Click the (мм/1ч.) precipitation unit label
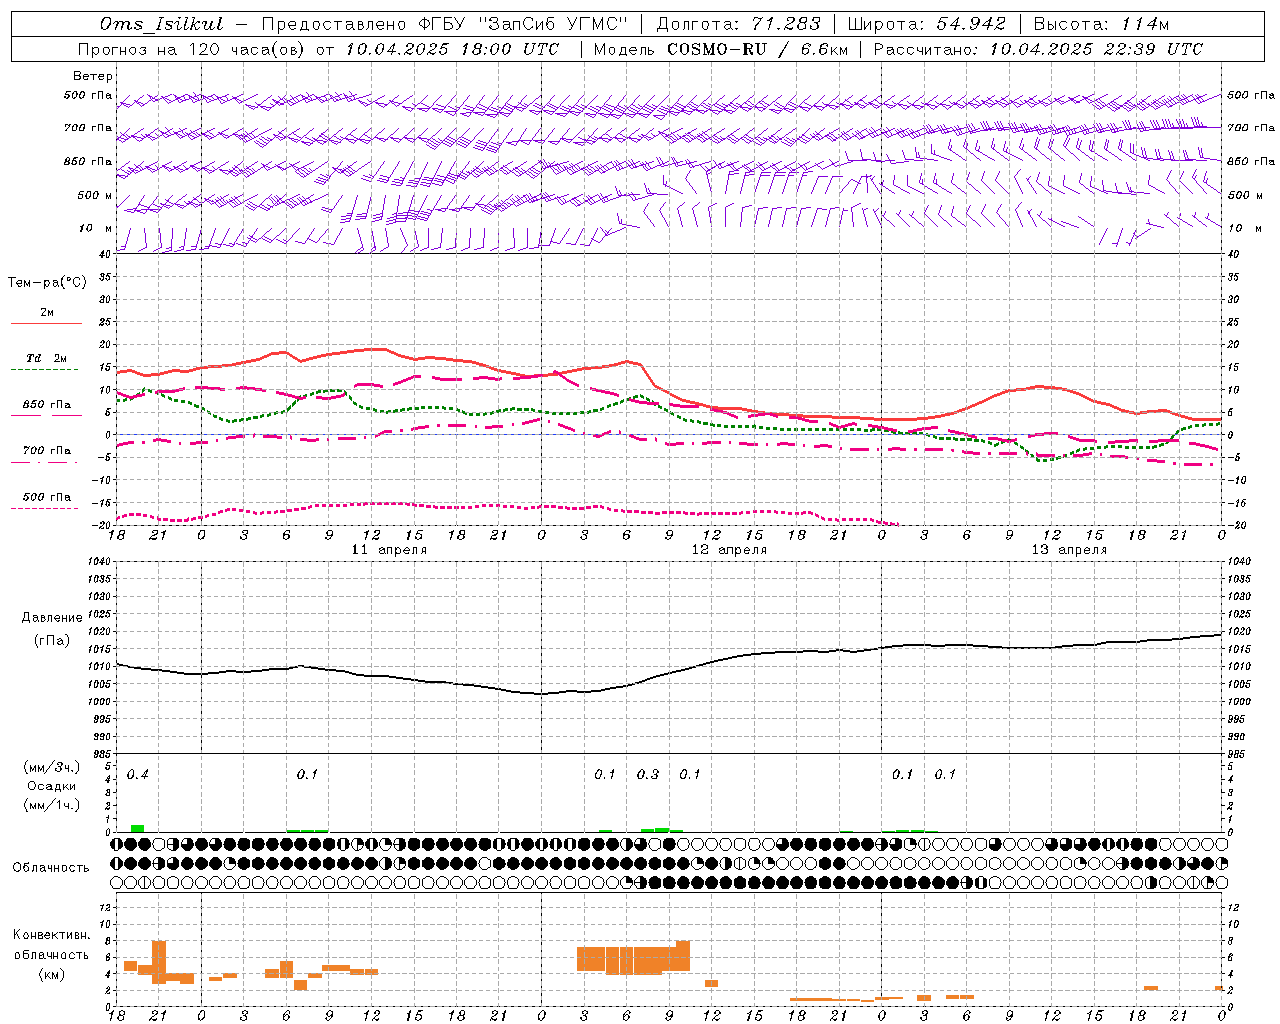 tap(51, 805)
